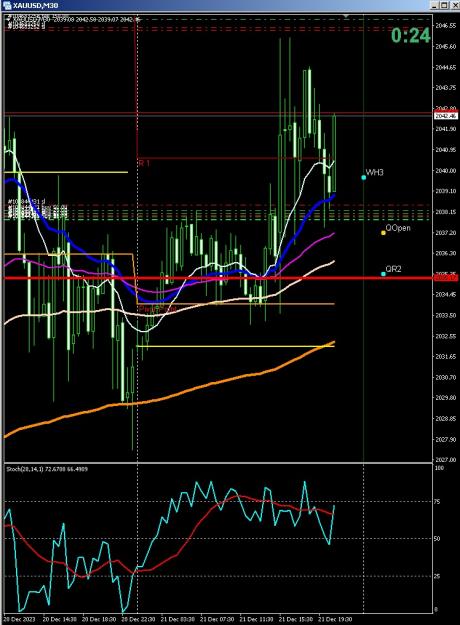
Task: Click 2040.00 on the price scale
Action: click(446, 171)
